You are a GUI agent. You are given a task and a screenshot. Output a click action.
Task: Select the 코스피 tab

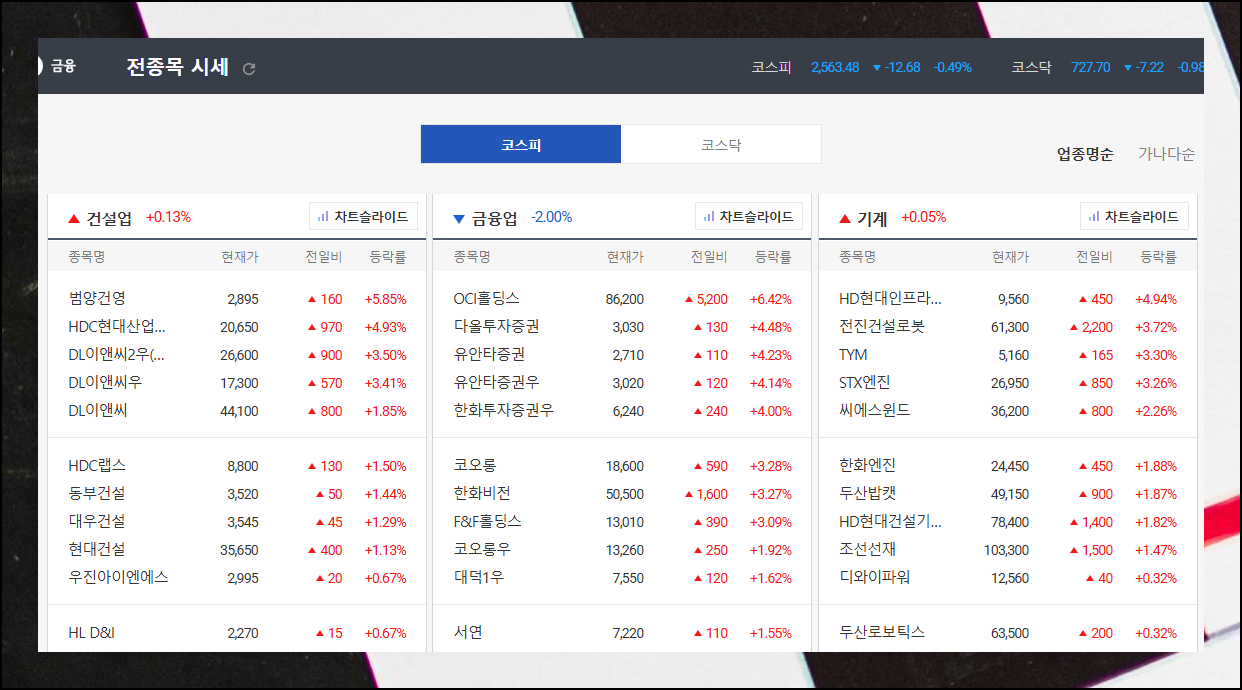click(x=521, y=144)
